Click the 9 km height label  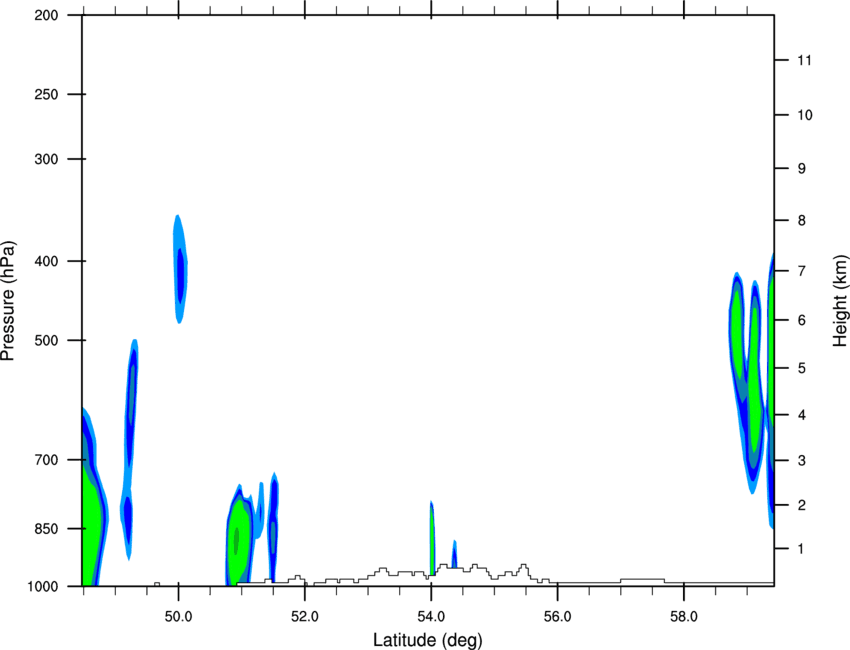coord(802,169)
